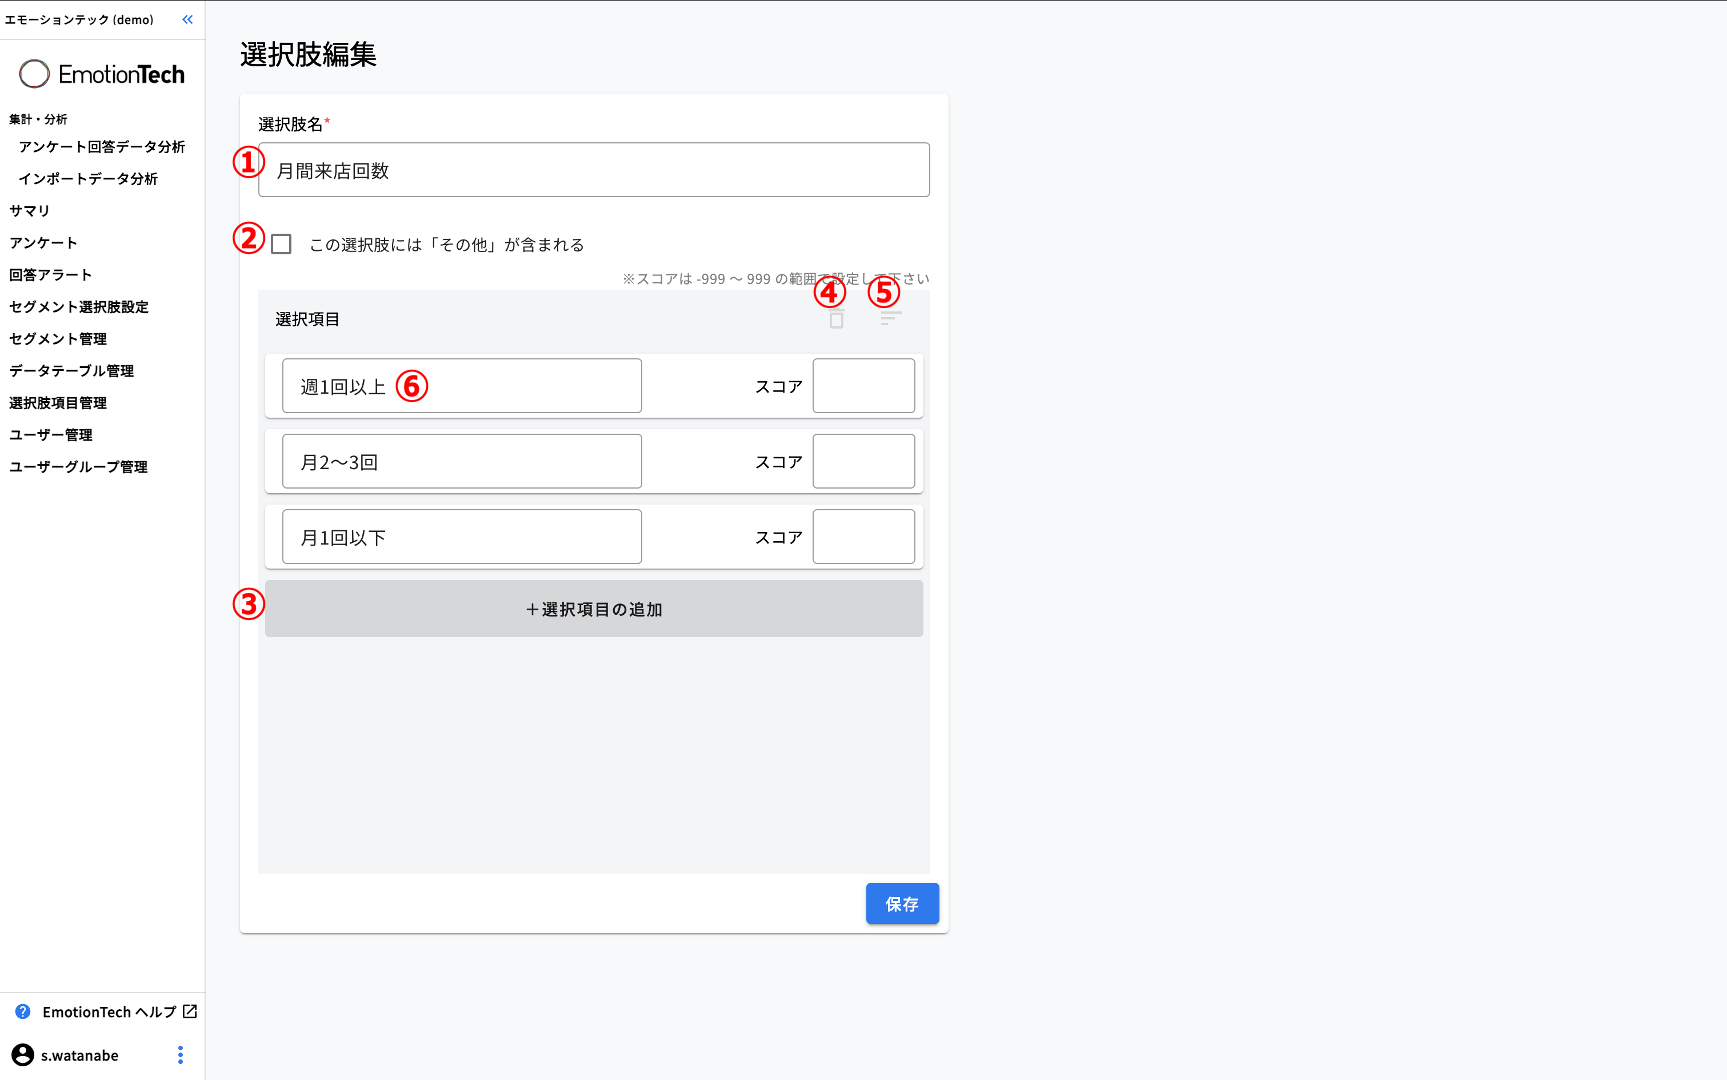Click the sort icon beside trash

(890, 319)
